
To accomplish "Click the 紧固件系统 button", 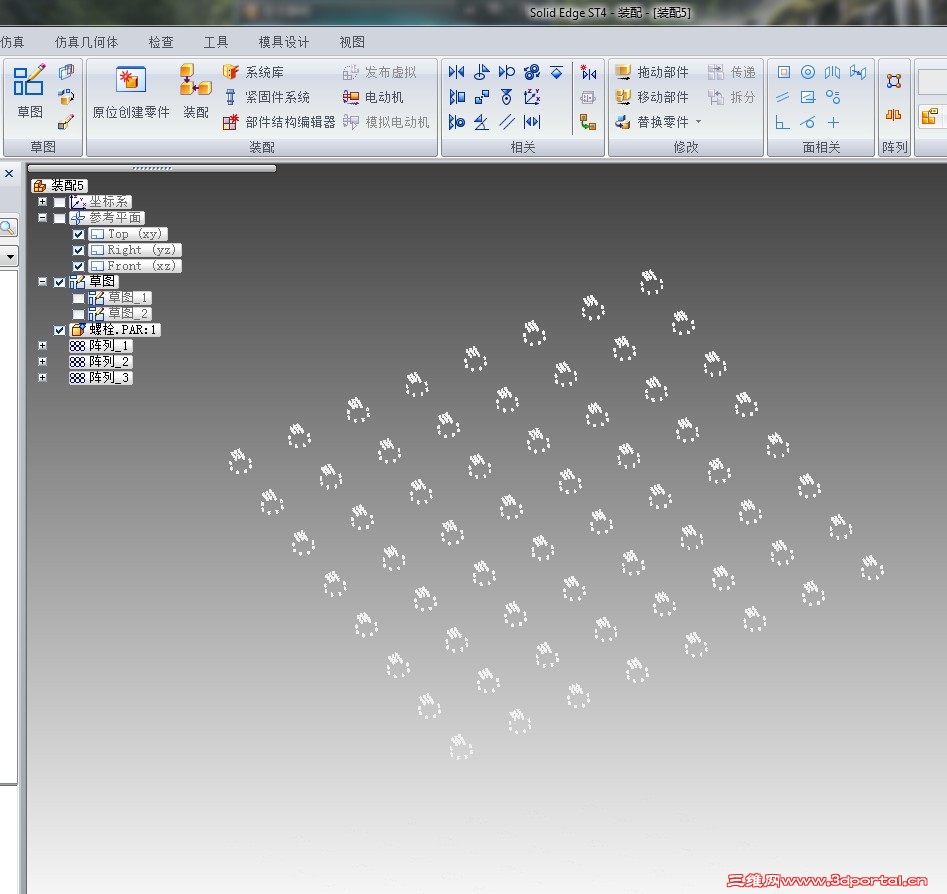I will click(266, 97).
